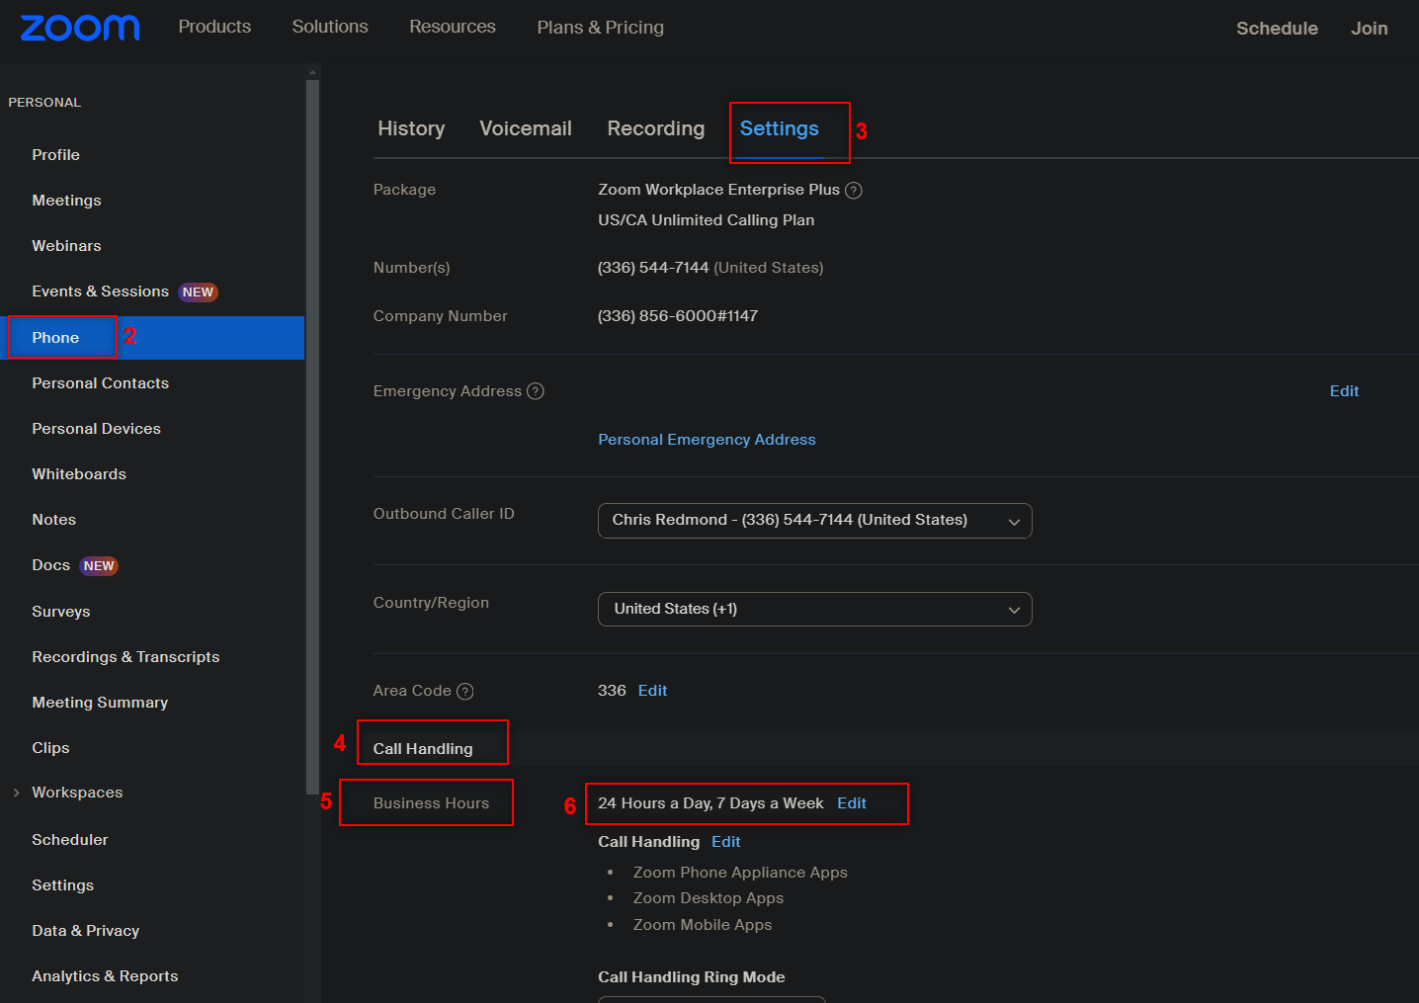Open Plans & Pricing

pos(600,27)
